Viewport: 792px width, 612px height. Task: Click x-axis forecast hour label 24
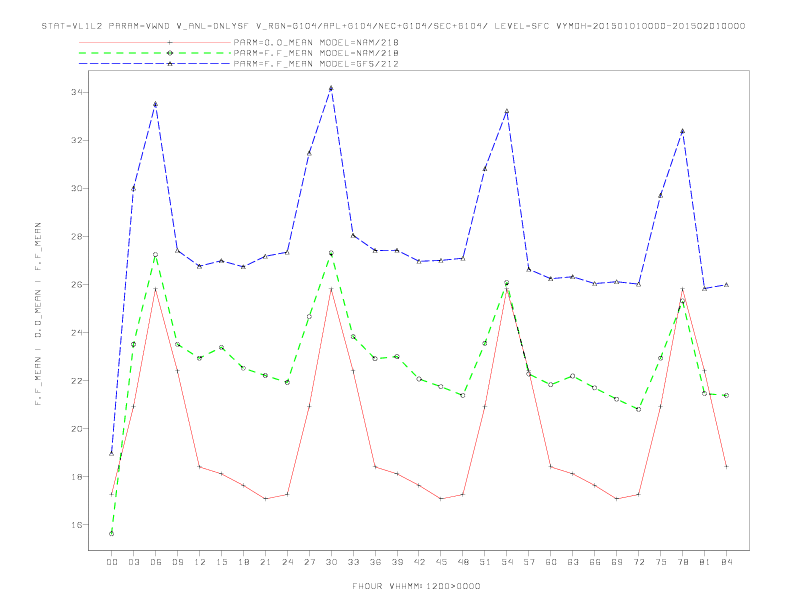tap(287, 562)
